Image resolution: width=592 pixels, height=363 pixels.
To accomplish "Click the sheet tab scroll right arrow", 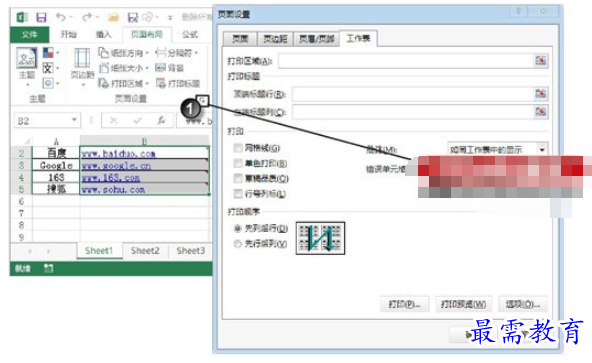I will click(48, 251).
